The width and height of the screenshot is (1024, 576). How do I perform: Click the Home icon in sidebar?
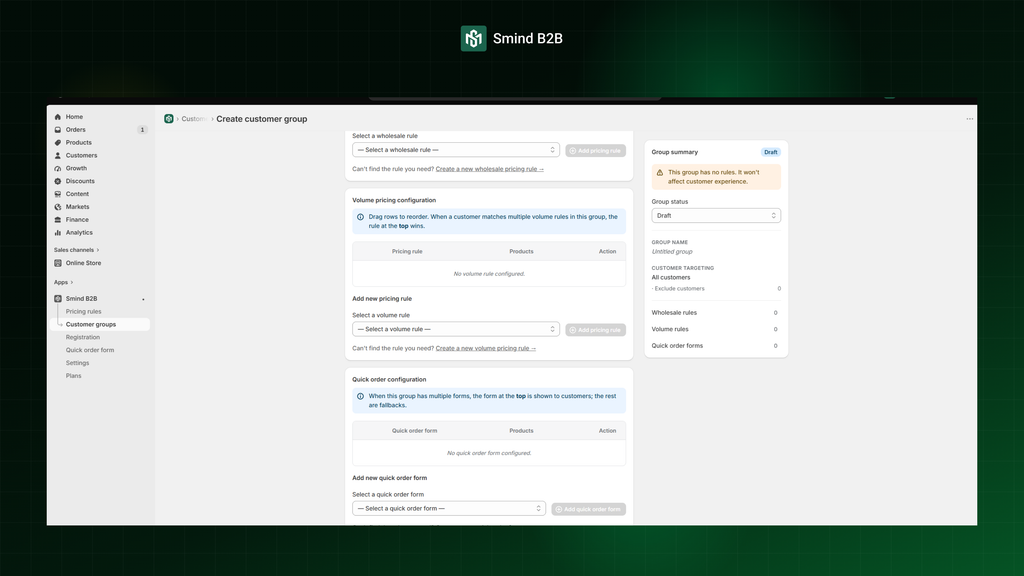tap(57, 117)
